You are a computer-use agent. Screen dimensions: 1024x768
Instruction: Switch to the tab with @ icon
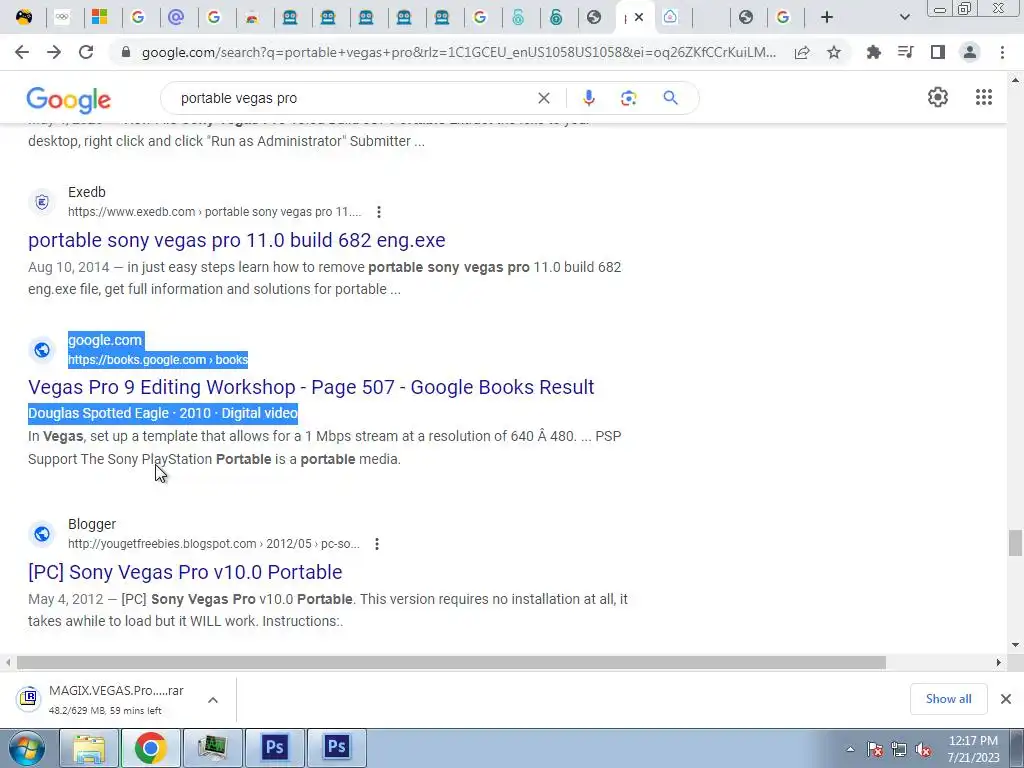coord(176,18)
